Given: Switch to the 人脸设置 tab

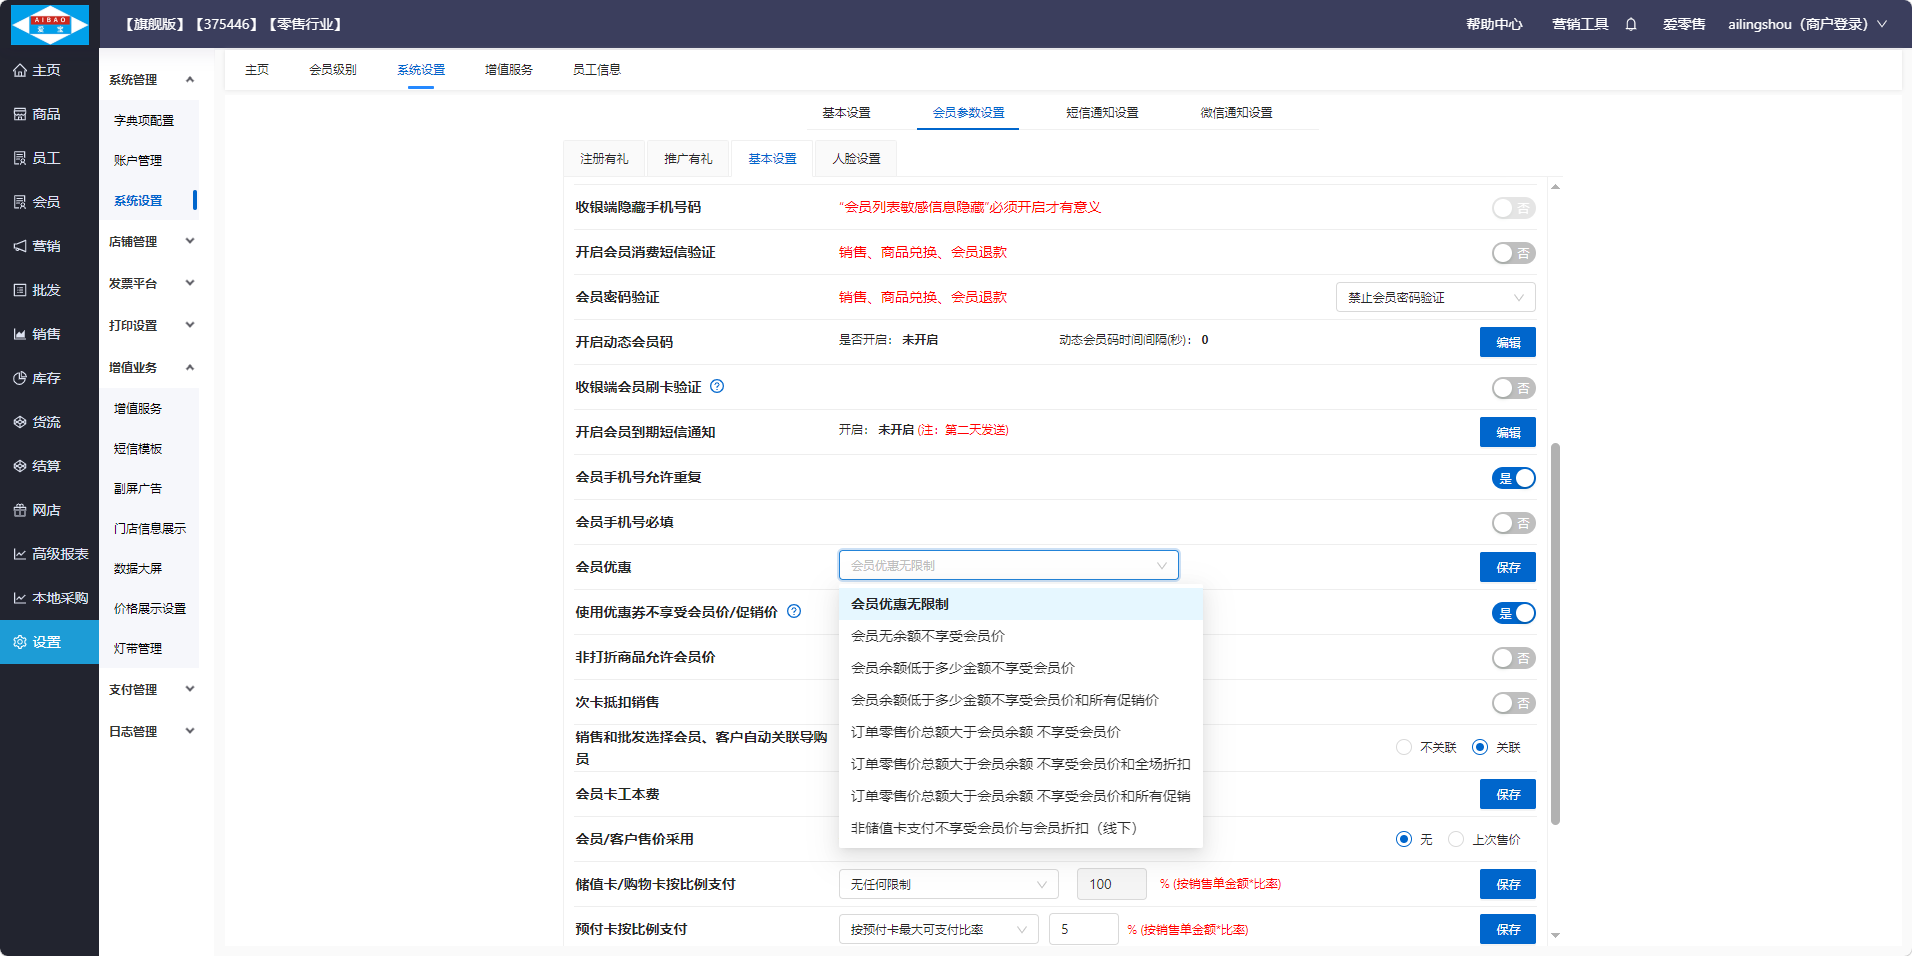Looking at the screenshot, I should pos(856,159).
